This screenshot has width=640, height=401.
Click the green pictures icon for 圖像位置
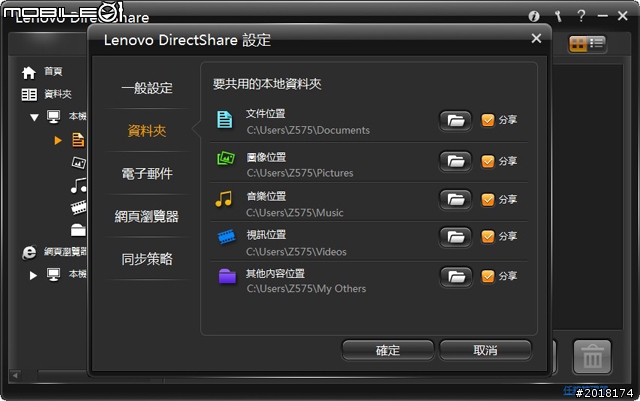(225, 158)
